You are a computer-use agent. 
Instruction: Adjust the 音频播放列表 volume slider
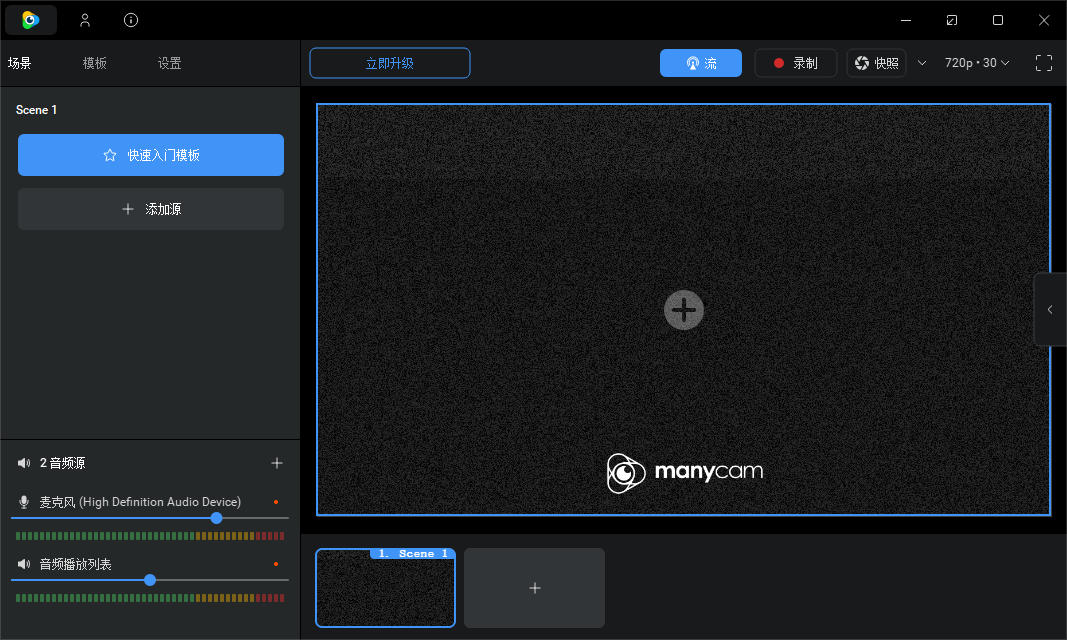click(150, 580)
